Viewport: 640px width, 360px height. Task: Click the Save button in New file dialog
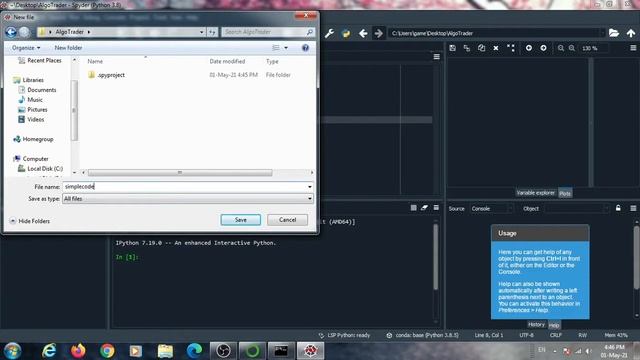click(241, 220)
